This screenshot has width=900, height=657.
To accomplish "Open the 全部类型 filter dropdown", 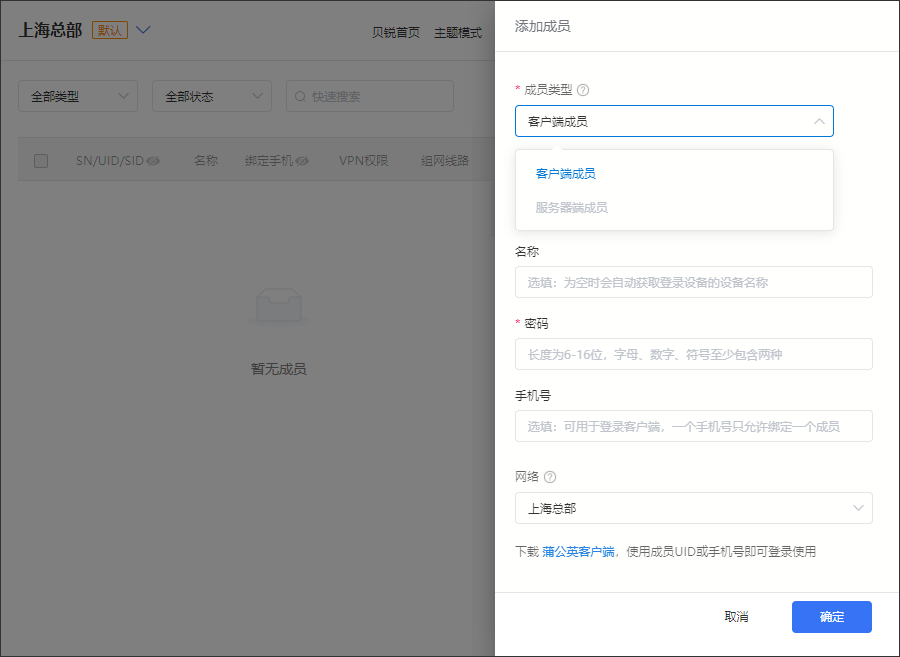I will coord(78,96).
